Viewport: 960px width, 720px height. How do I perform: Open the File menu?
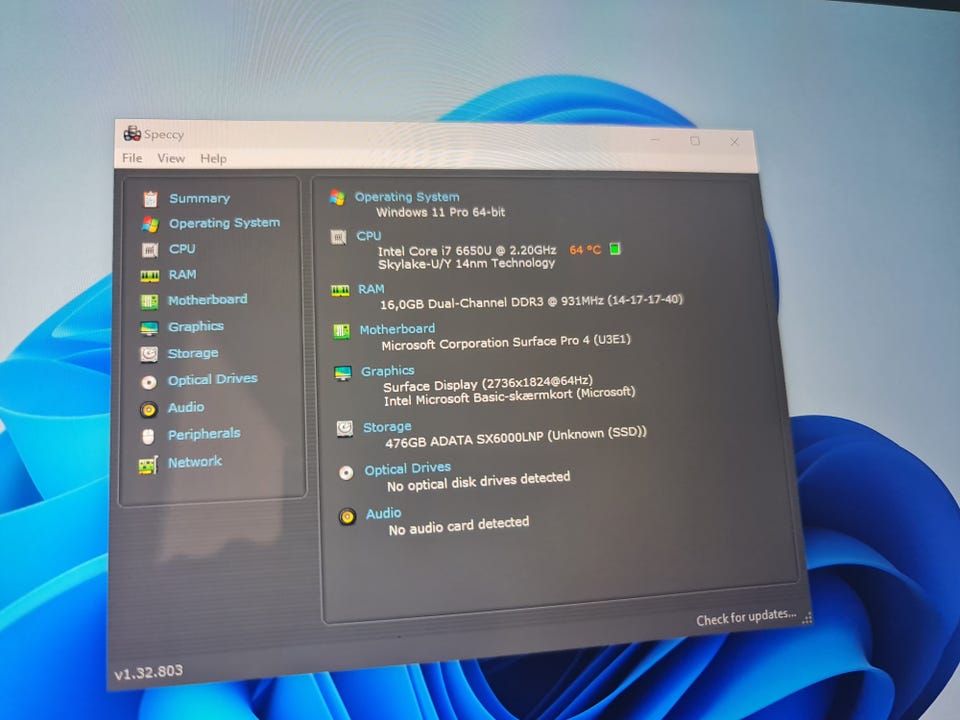(x=132, y=158)
